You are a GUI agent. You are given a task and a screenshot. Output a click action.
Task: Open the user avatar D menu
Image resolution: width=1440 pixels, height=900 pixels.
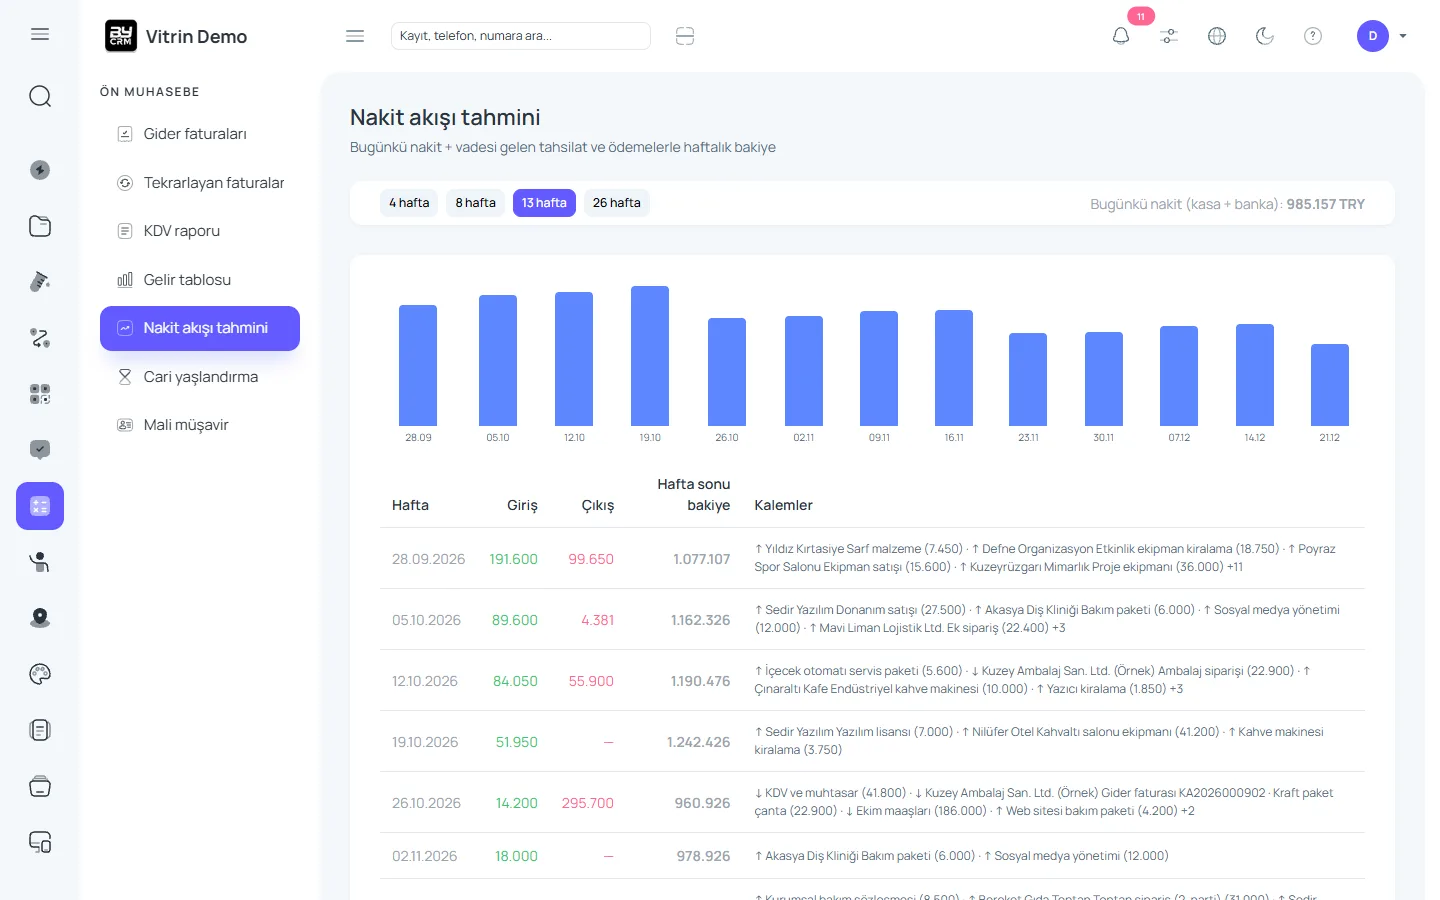tap(1373, 36)
